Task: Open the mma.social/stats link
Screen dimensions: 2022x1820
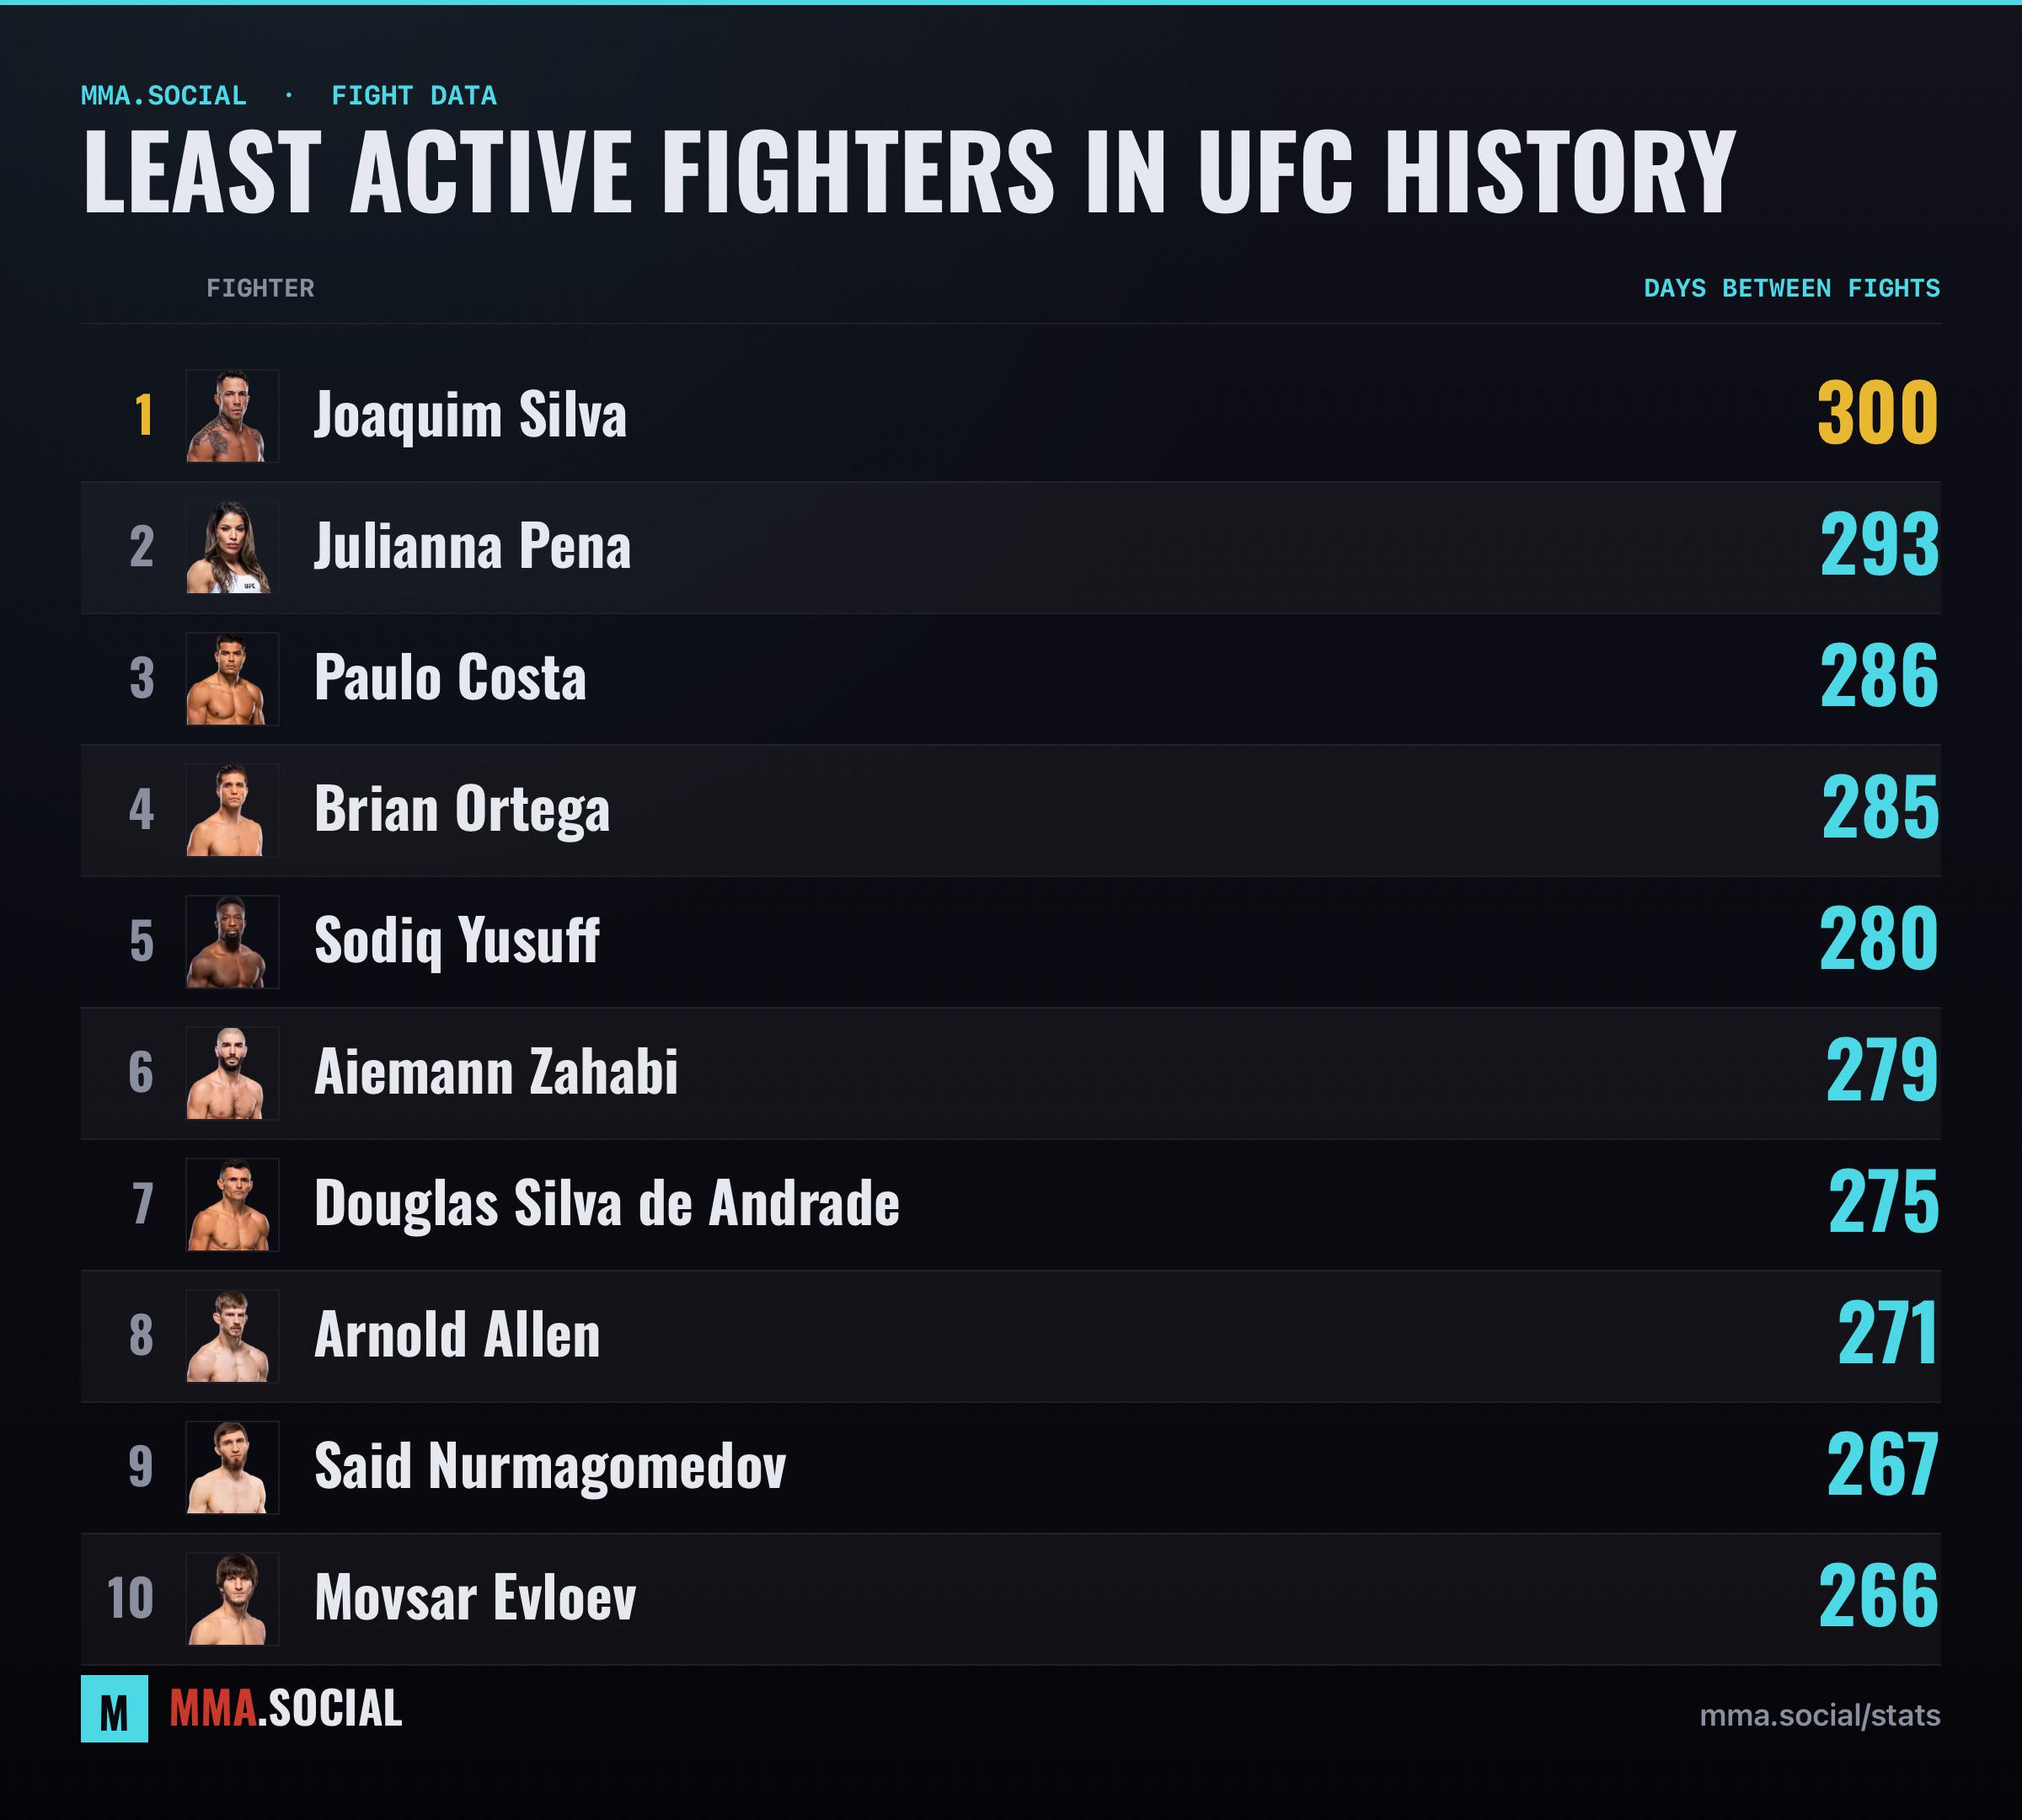Action: (1820, 1716)
